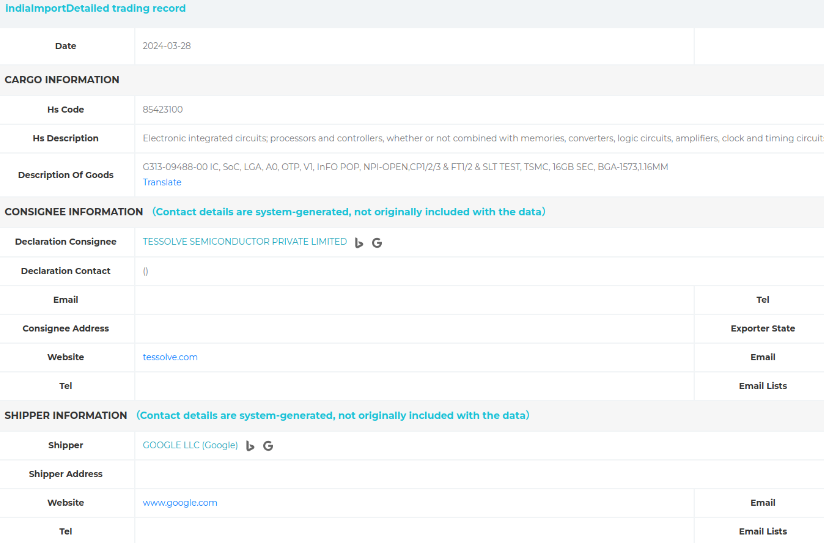The width and height of the screenshot is (824, 543).
Task: Click the Declaration Contact value ()
Action: [x=146, y=271]
